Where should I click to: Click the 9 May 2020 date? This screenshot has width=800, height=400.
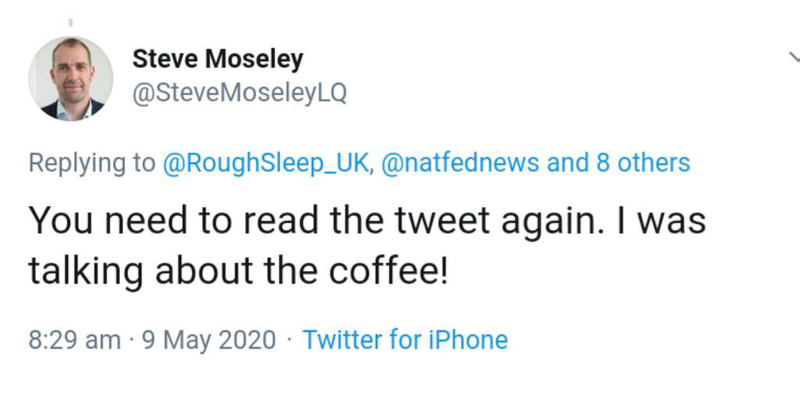209,340
